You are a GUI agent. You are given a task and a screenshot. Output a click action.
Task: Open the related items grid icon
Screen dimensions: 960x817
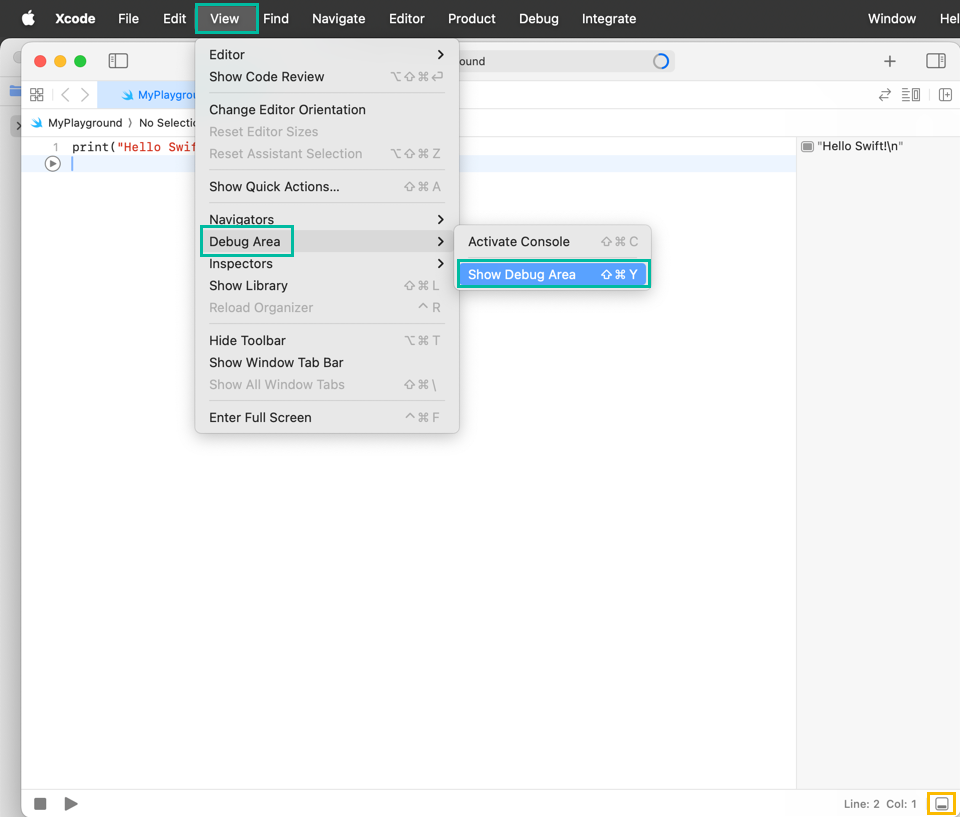[x=37, y=94]
